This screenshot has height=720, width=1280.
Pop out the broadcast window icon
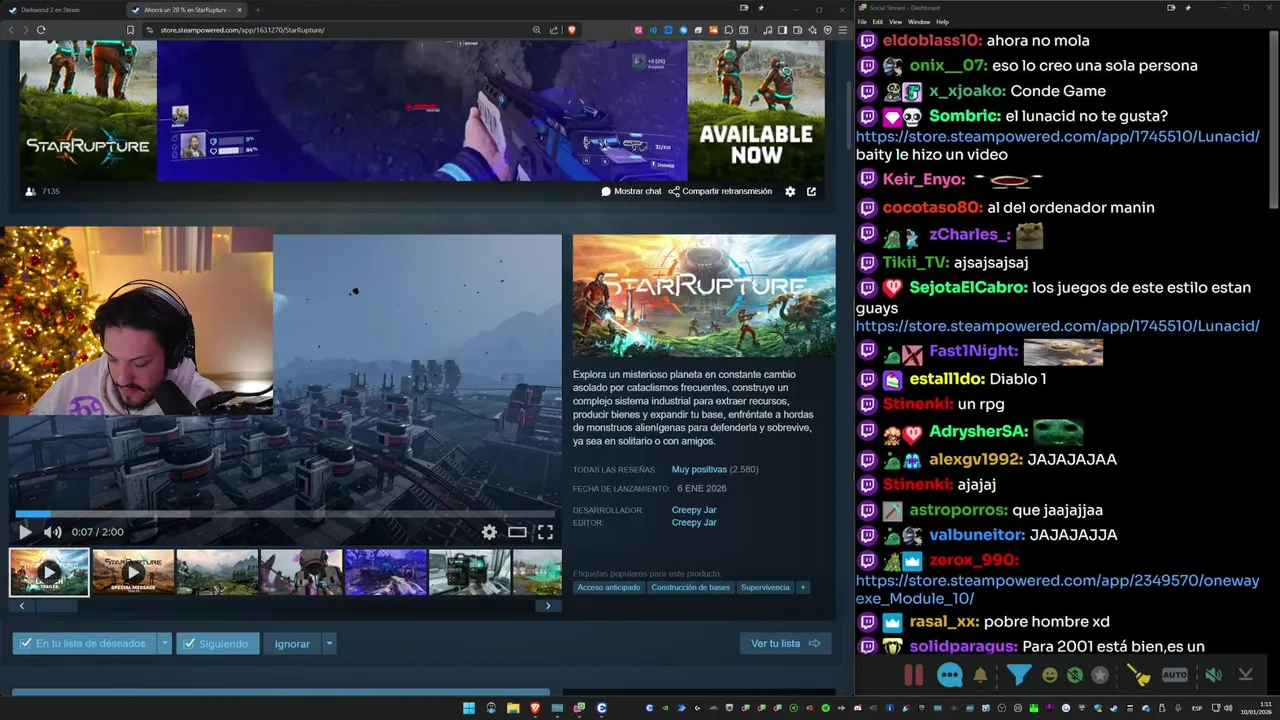click(811, 191)
